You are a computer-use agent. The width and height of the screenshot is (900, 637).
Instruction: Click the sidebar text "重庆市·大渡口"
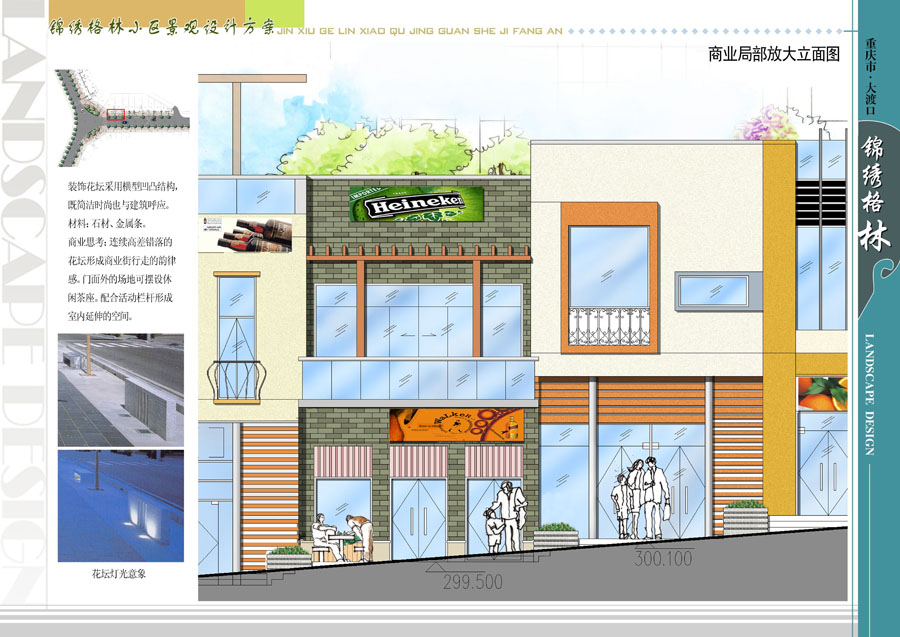[x=871, y=76]
